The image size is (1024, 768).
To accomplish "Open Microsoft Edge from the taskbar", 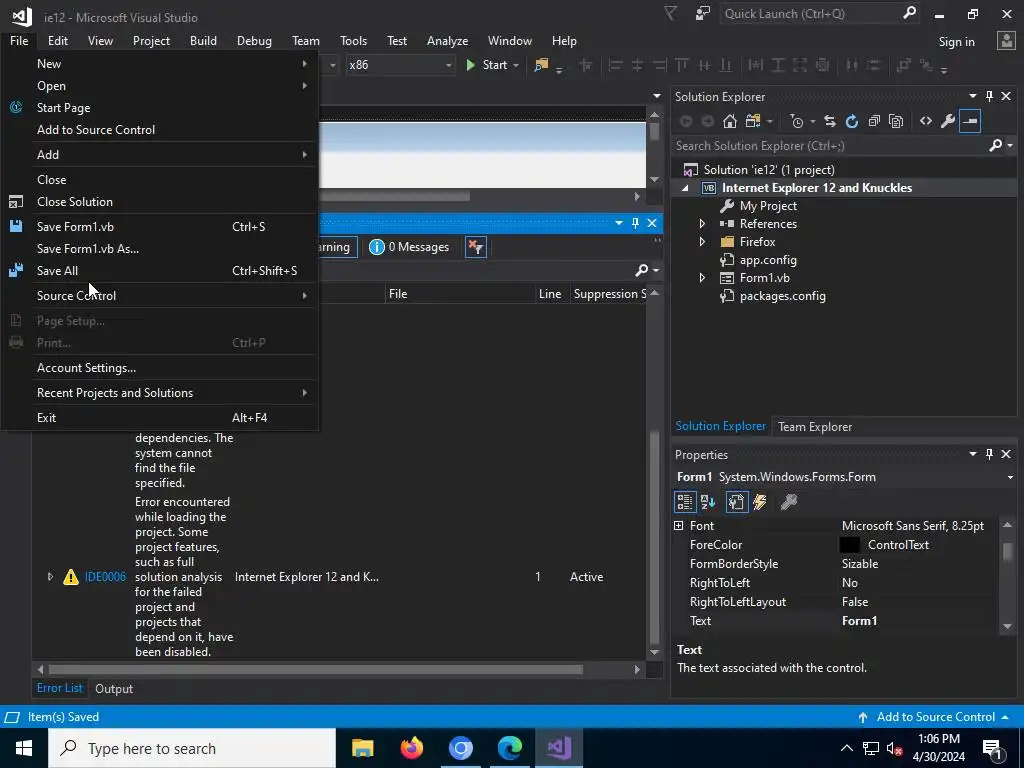I will click(509, 748).
